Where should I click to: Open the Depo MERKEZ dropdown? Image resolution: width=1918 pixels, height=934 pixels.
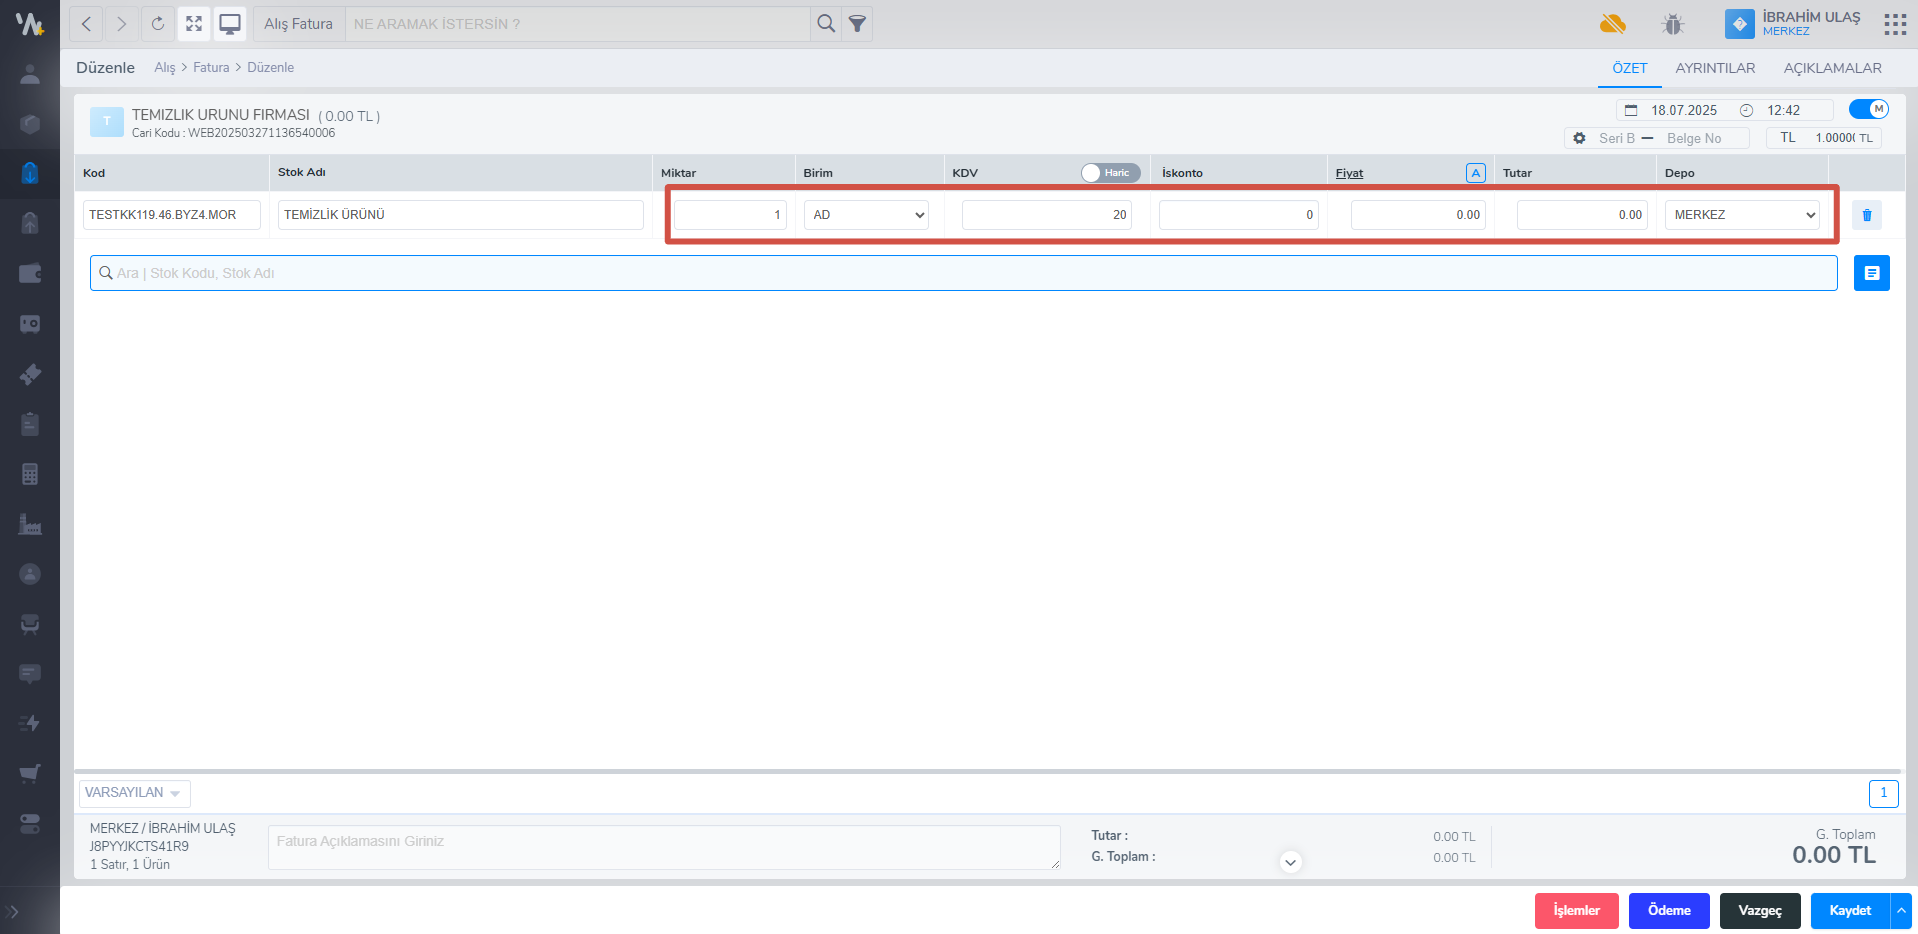(1741, 215)
